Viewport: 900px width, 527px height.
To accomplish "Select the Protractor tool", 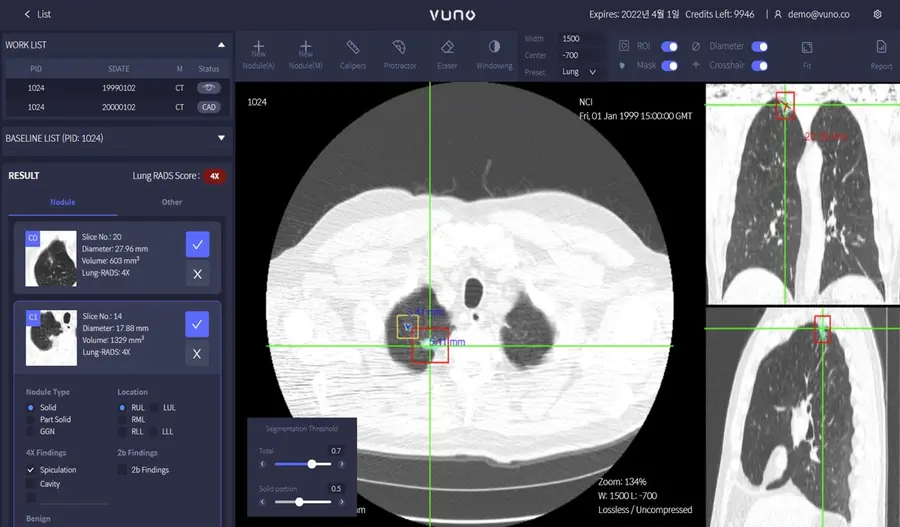I will [399, 52].
